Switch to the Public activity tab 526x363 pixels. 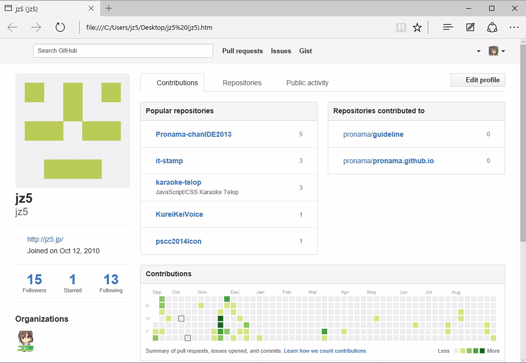pos(307,83)
